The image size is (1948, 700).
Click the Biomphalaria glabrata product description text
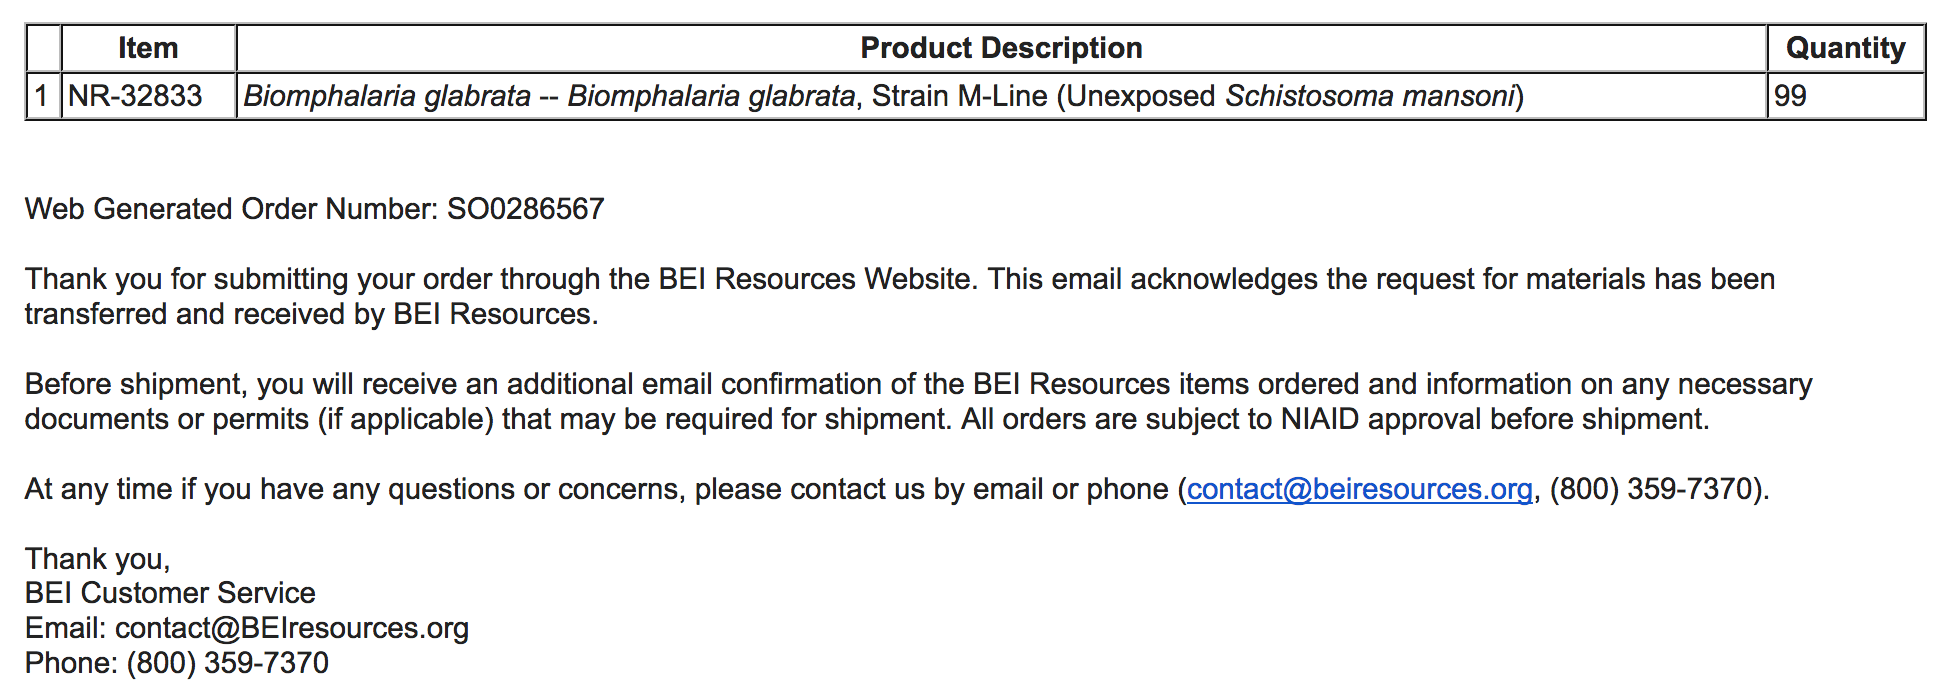[x=883, y=96]
